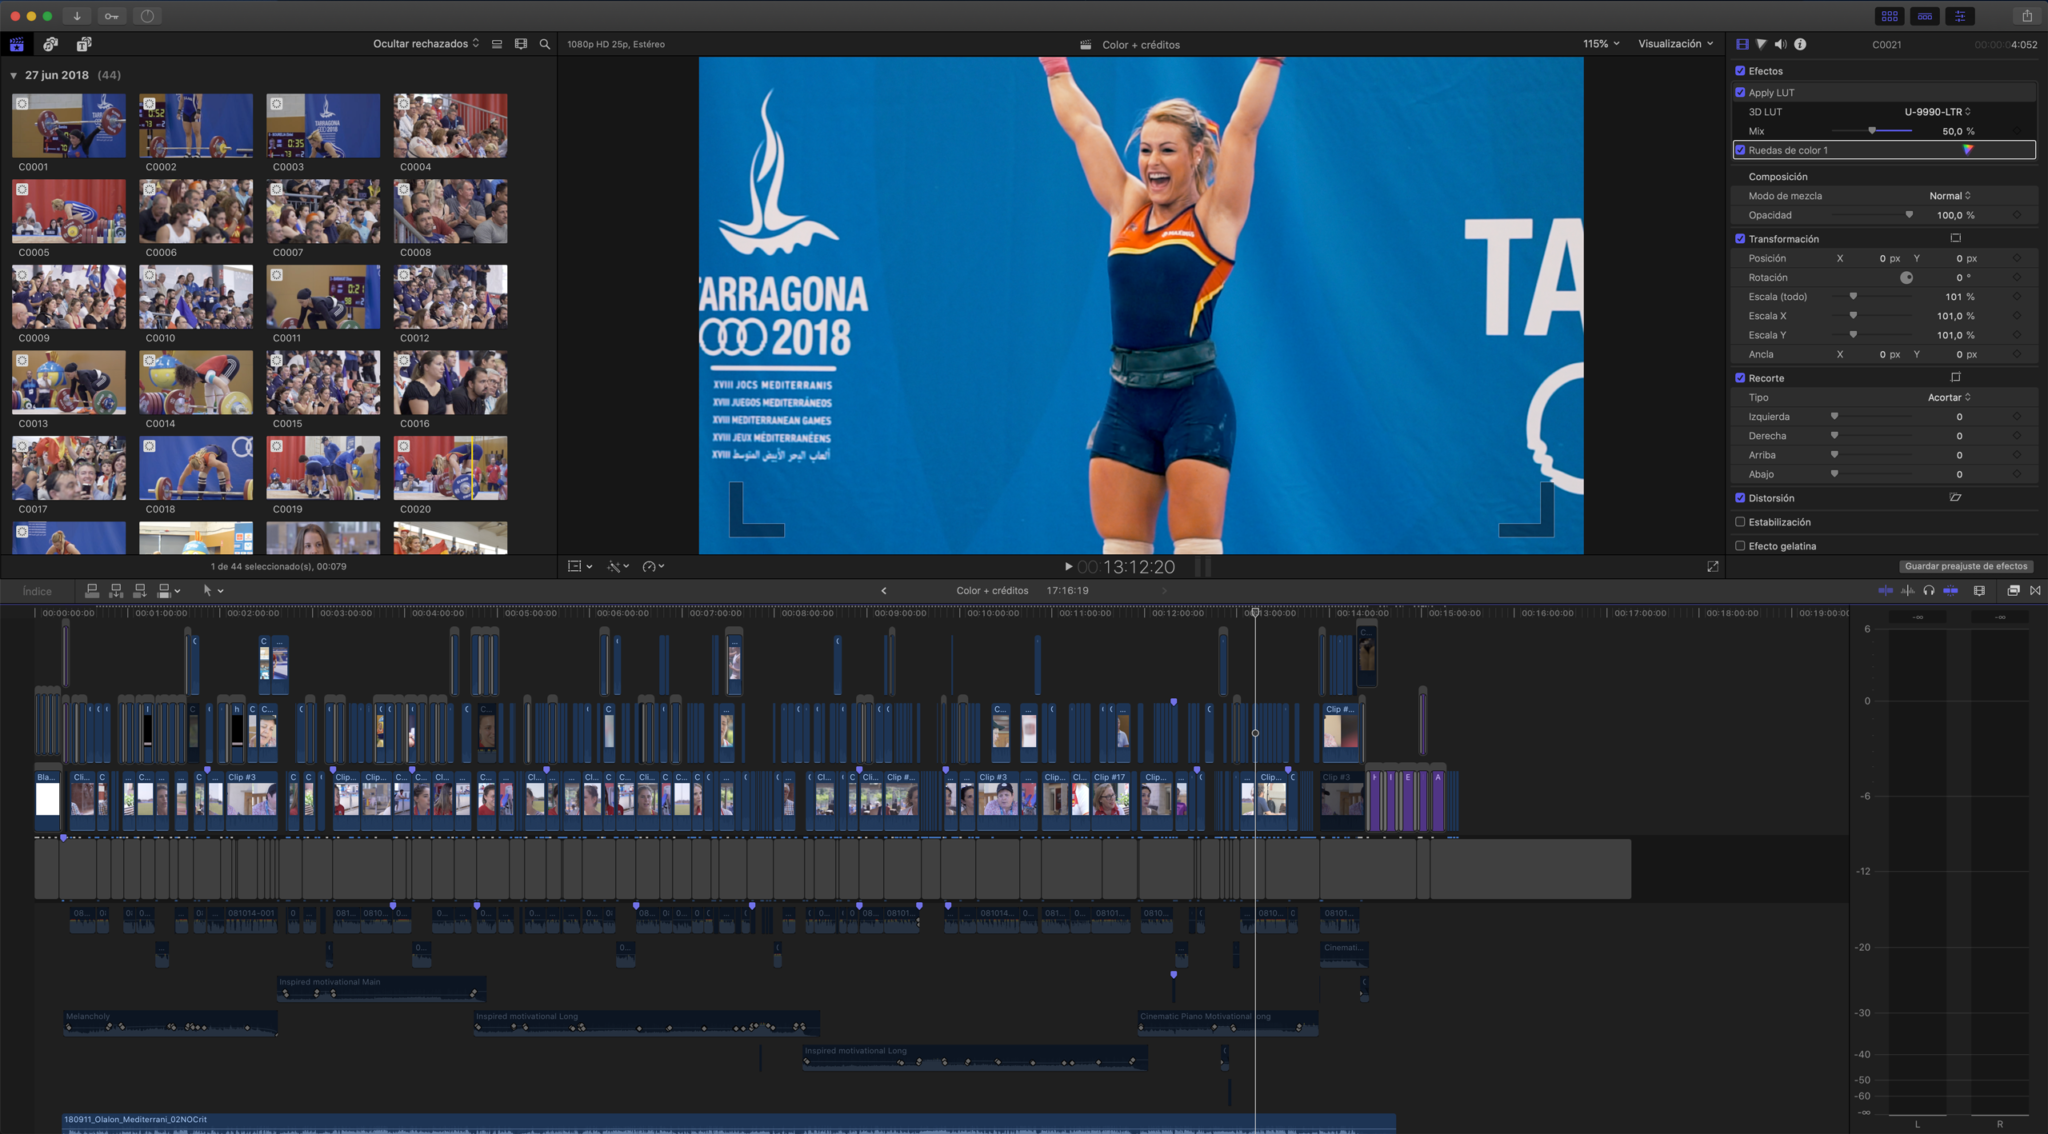The image size is (2048, 1134).
Task: Switch to the info inspector tab
Action: [1800, 44]
